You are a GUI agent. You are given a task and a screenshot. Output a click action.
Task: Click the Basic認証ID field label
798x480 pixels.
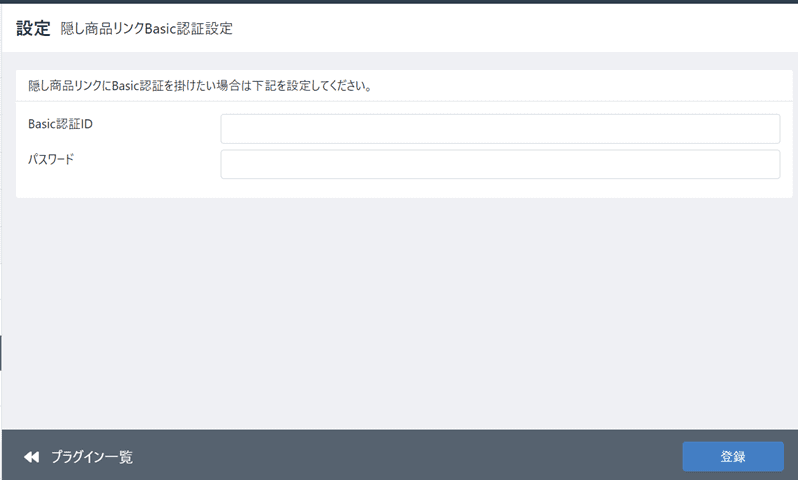61,123
